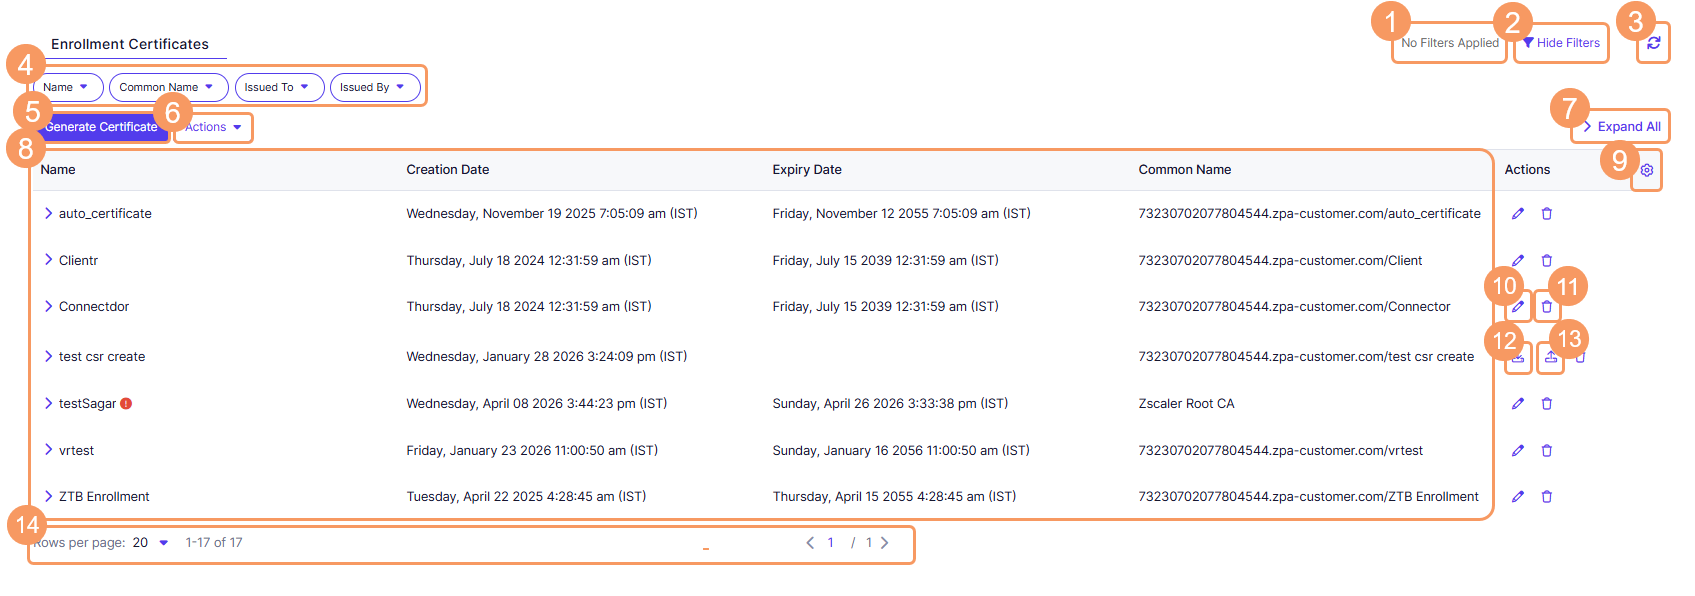Open the Issued By filter dropdown
Image resolution: width=1695 pixels, height=596 pixels.
[x=374, y=87]
